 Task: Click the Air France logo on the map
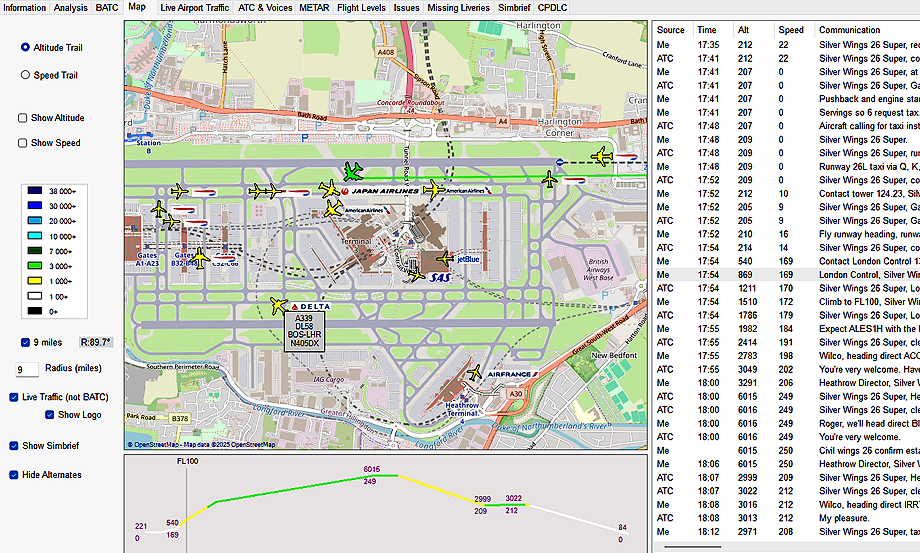tap(511, 374)
